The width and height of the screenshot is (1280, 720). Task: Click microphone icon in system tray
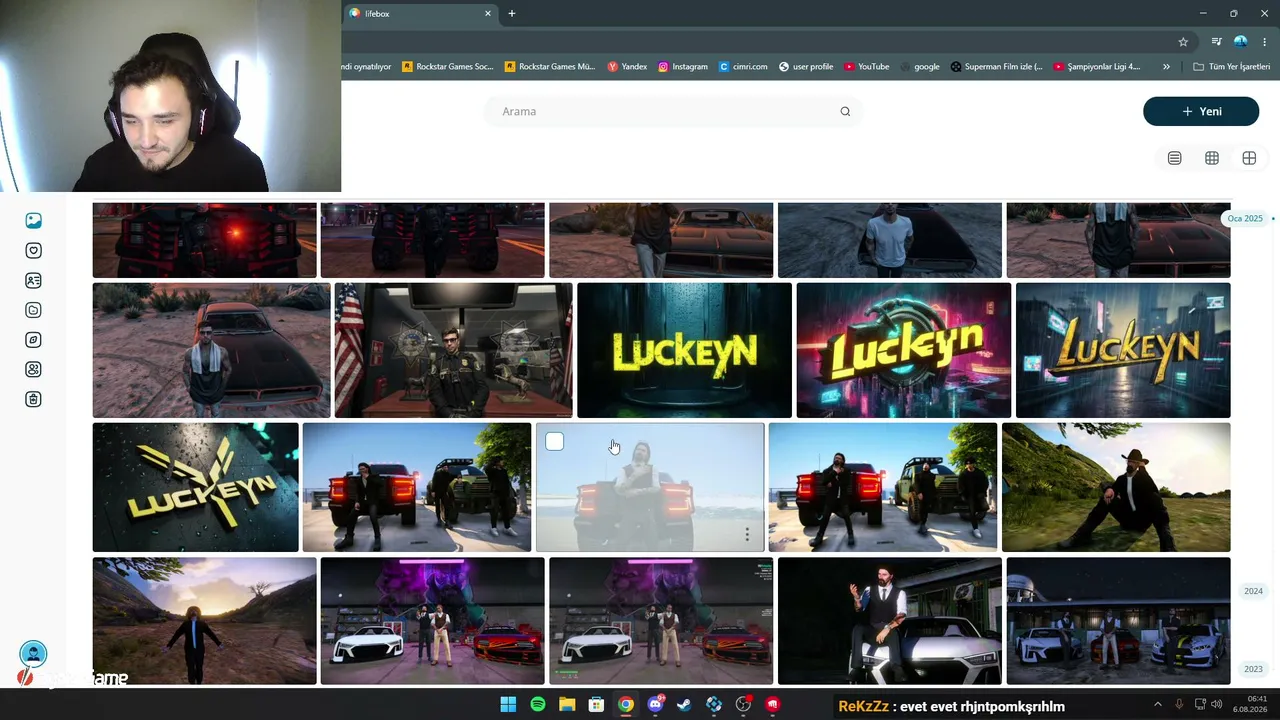(1179, 704)
